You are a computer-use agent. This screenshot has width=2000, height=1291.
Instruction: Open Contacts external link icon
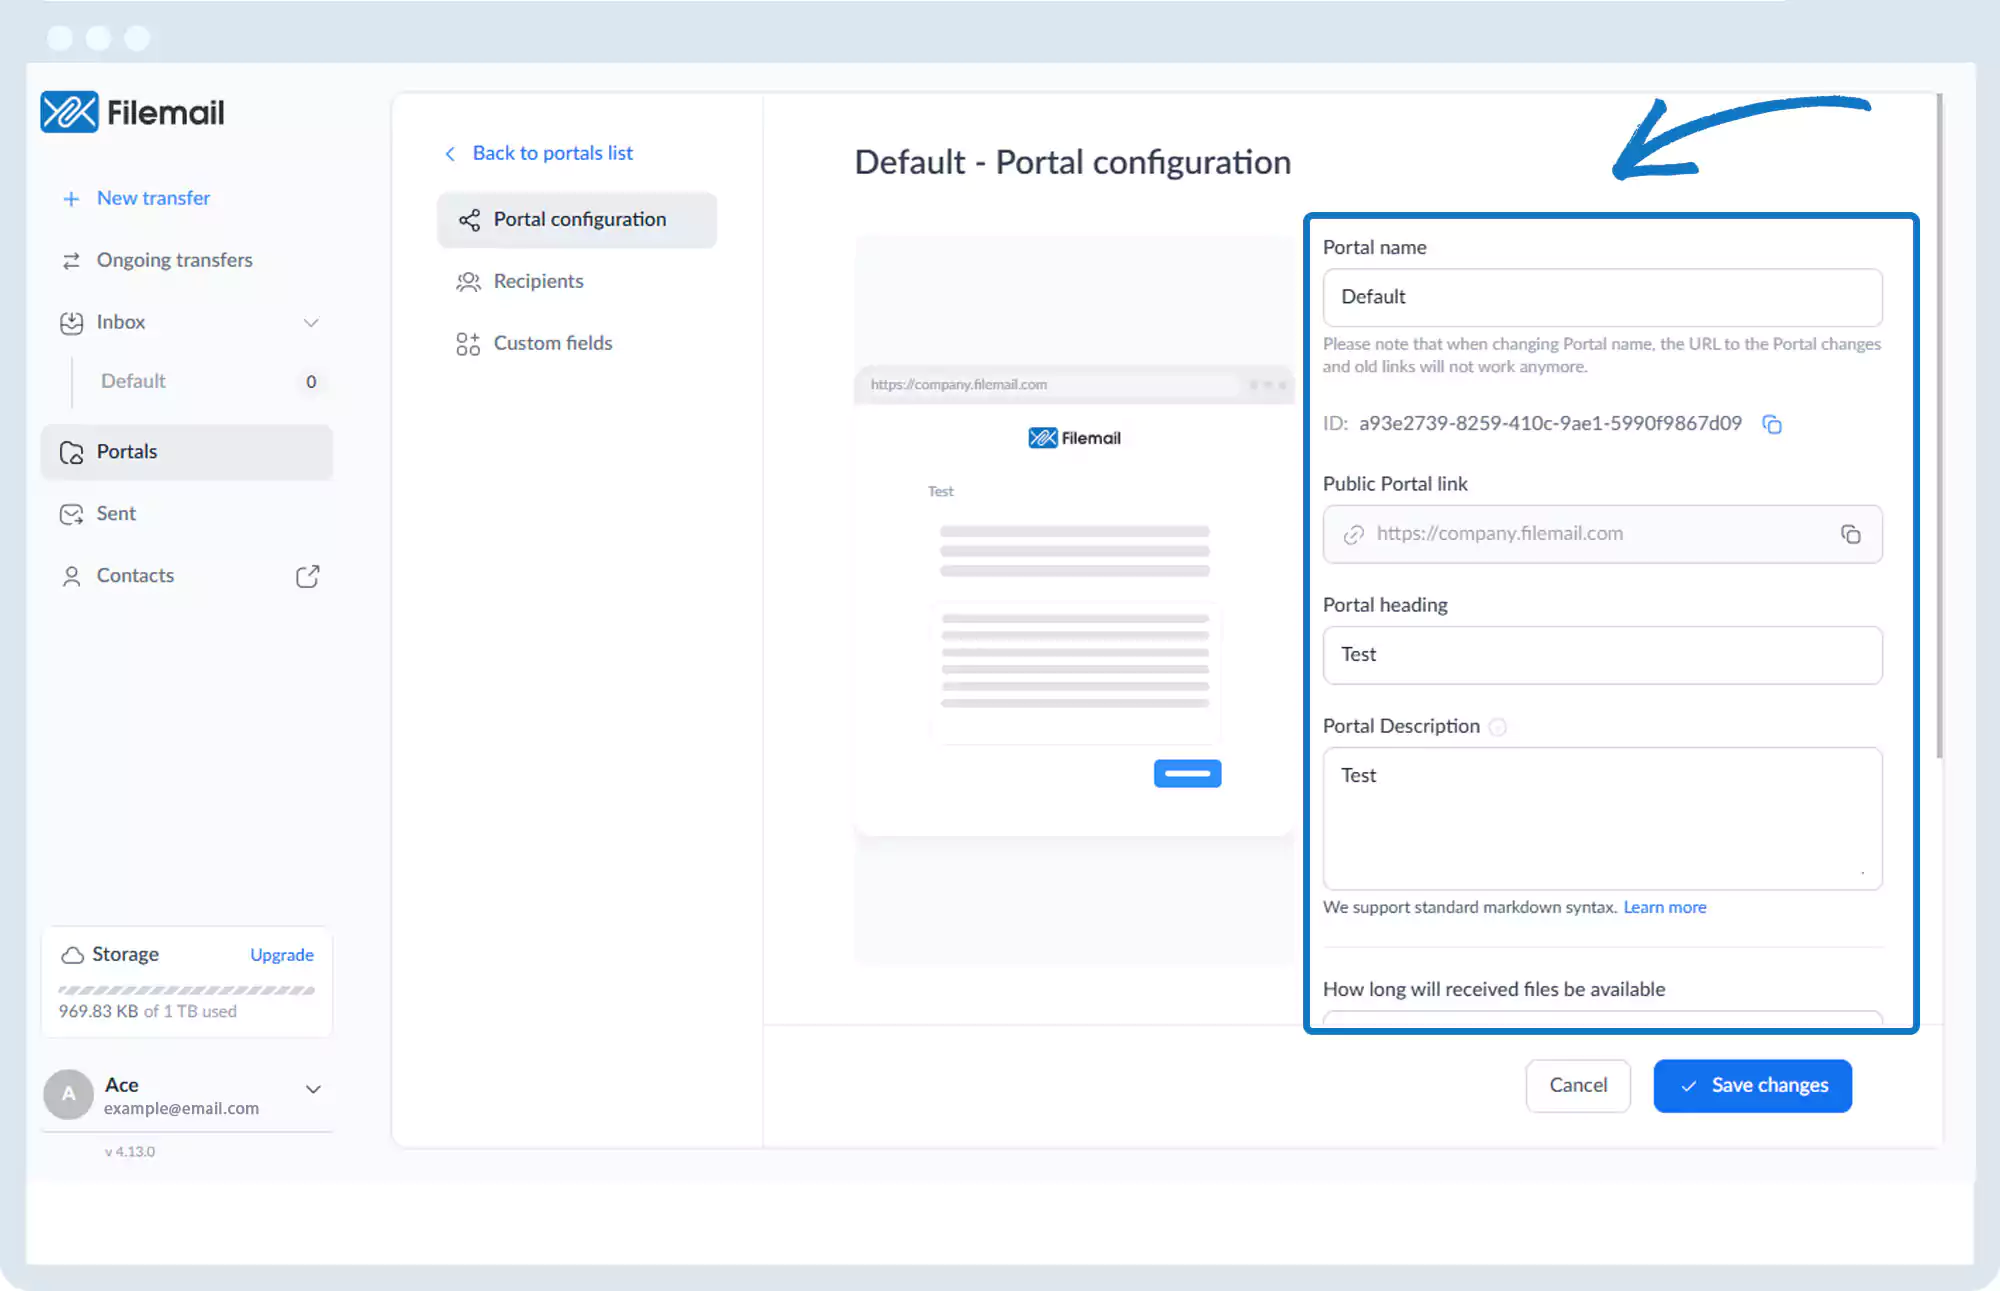(307, 576)
